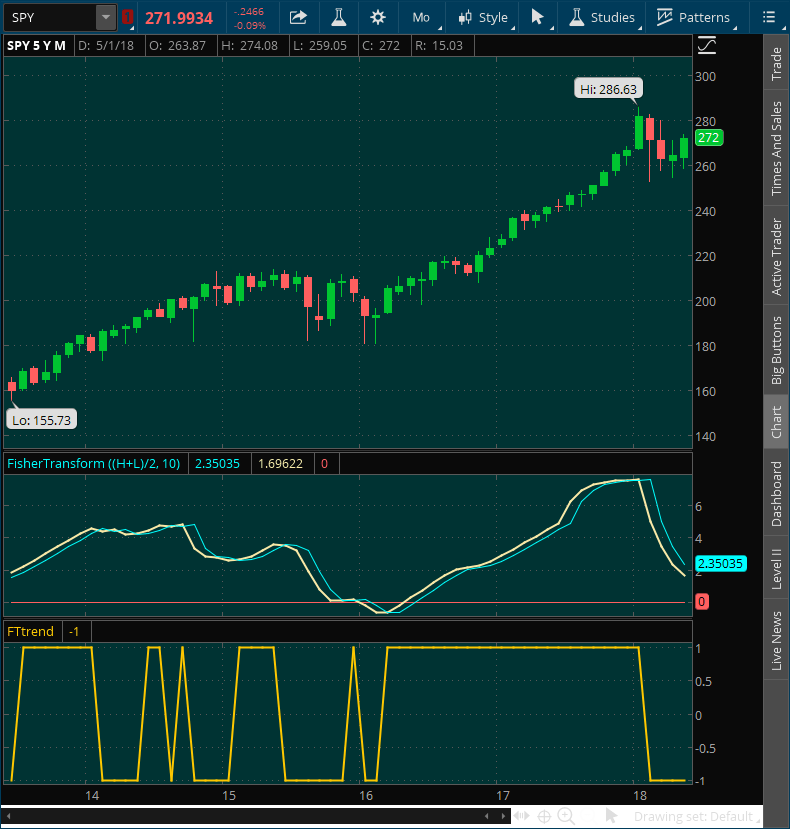
Task: Click the red clipboard icon beside symbol
Action: coord(127,17)
